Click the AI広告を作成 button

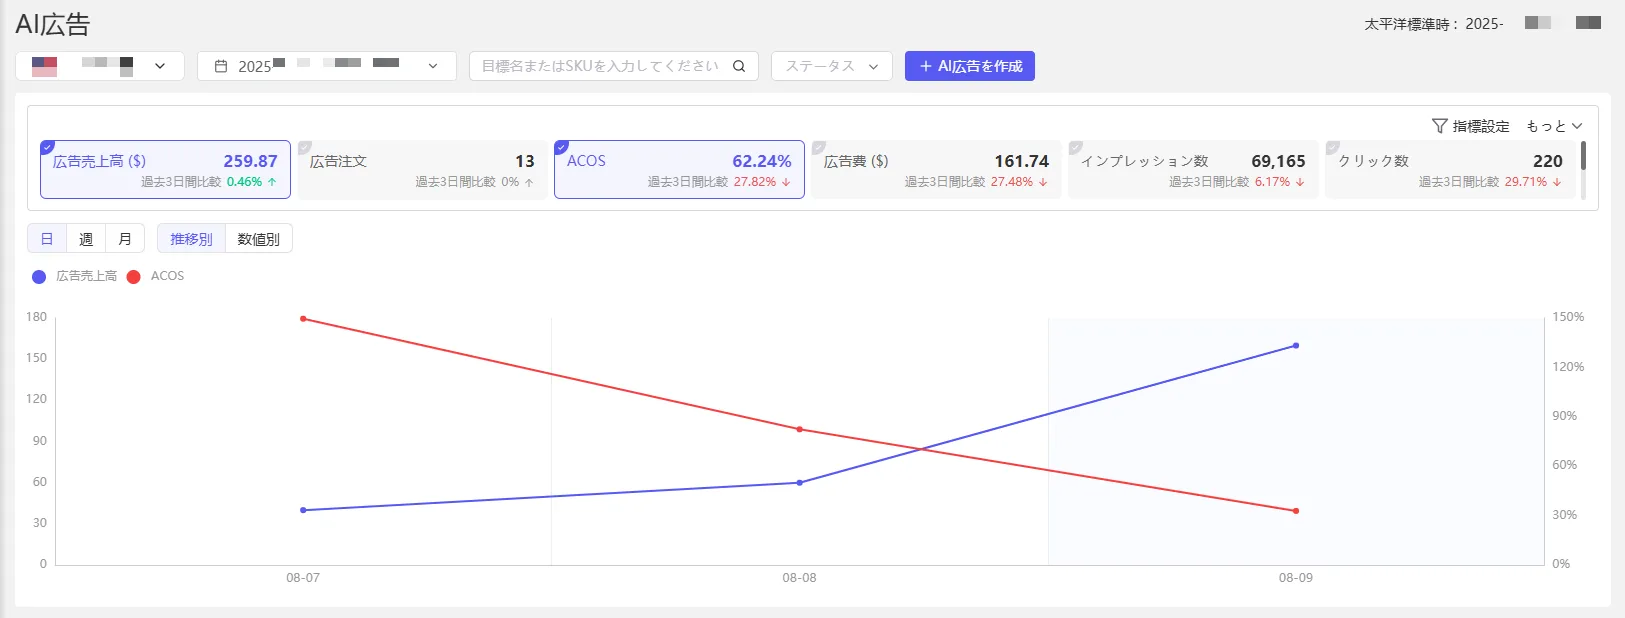[x=970, y=66]
